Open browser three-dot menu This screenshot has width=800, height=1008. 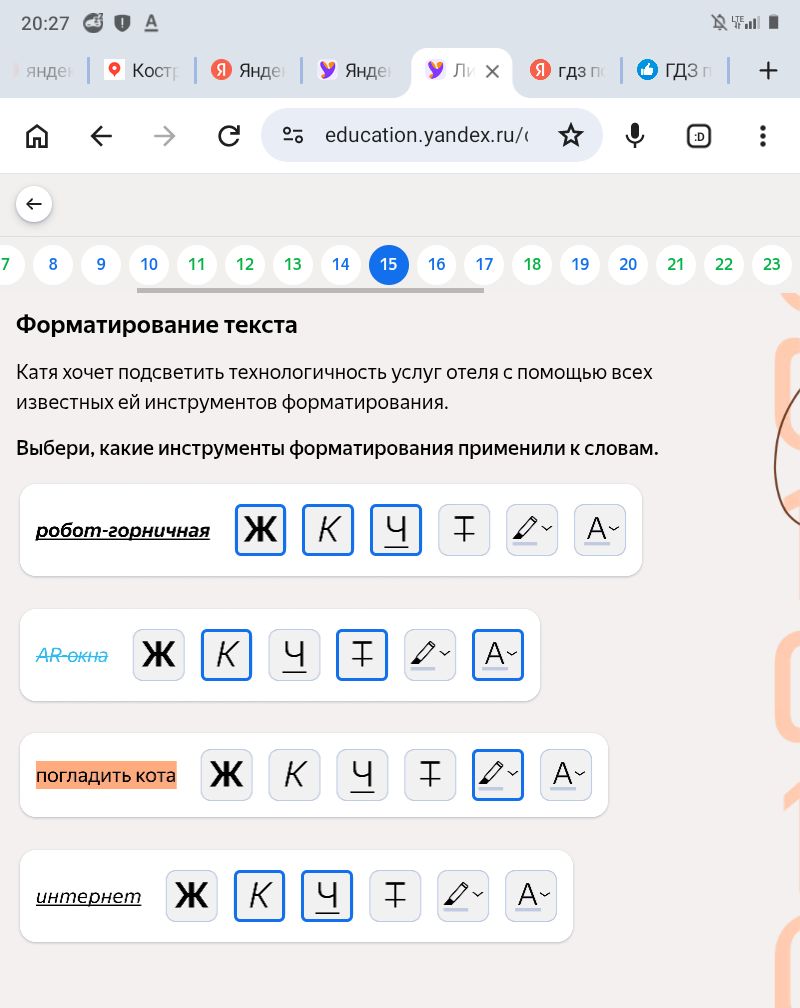(x=763, y=136)
